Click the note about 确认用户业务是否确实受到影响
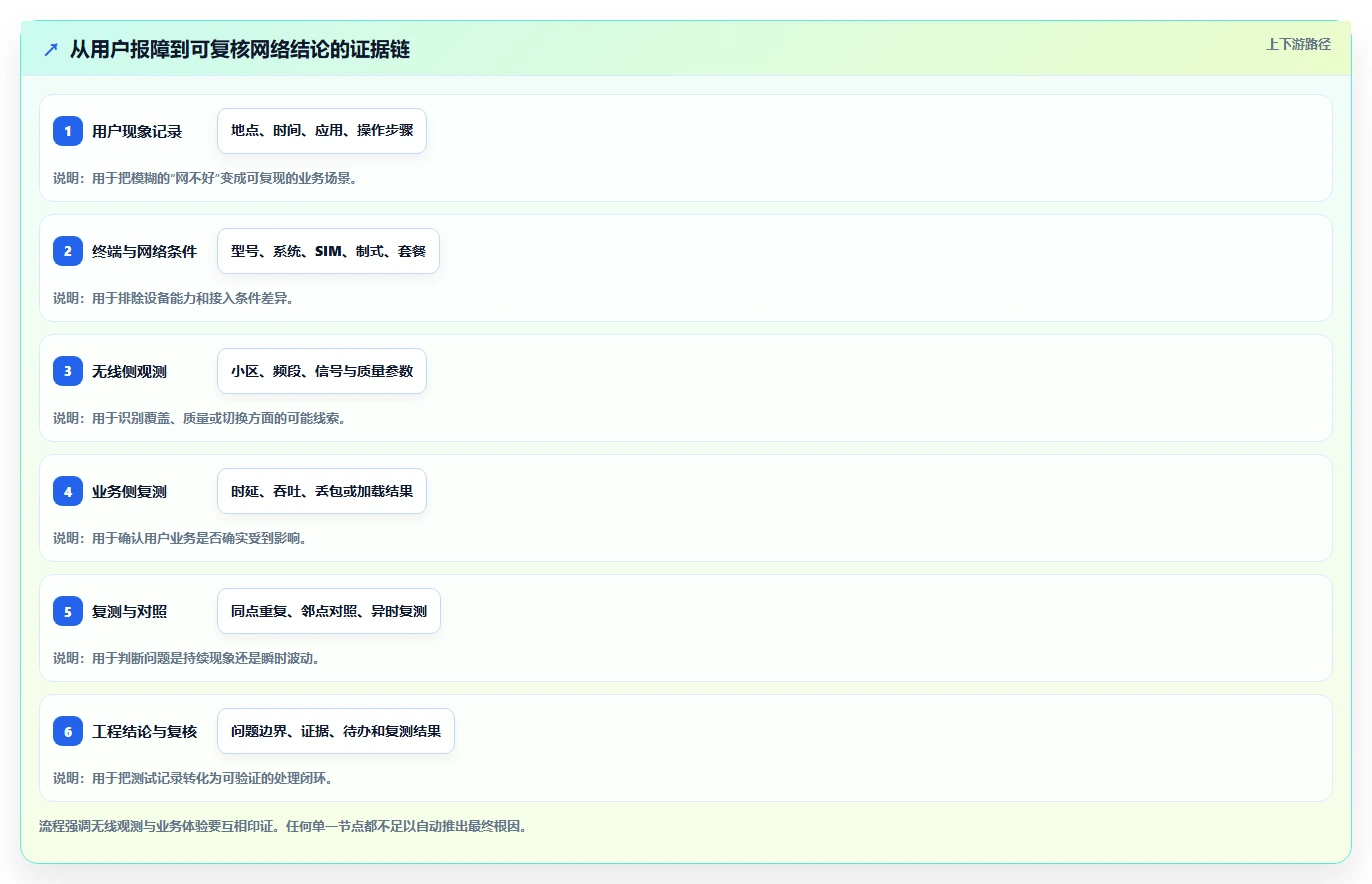1372x884 pixels. (179, 538)
